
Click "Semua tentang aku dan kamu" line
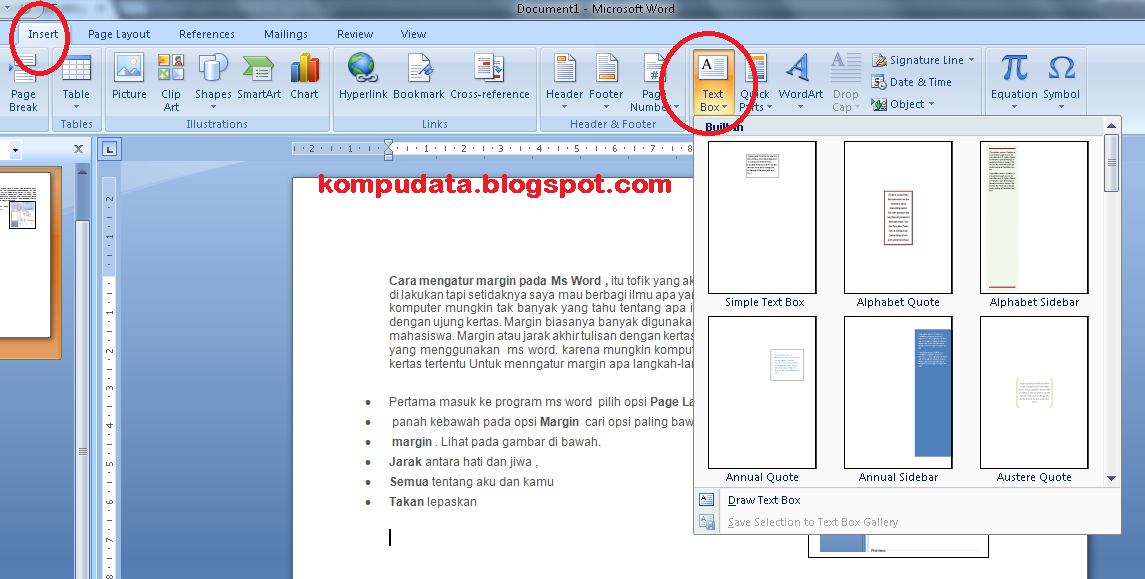click(x=471, y=482)
